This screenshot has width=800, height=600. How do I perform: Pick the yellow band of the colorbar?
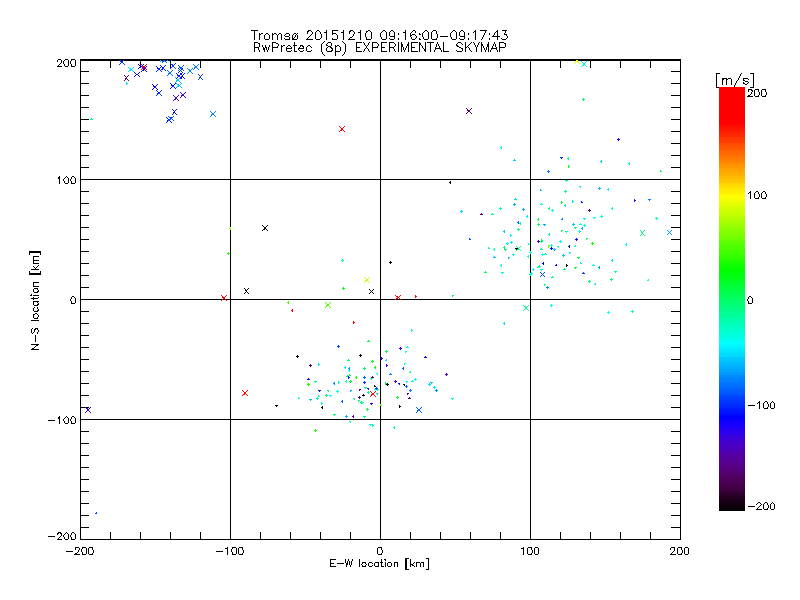tap(732, 195)
